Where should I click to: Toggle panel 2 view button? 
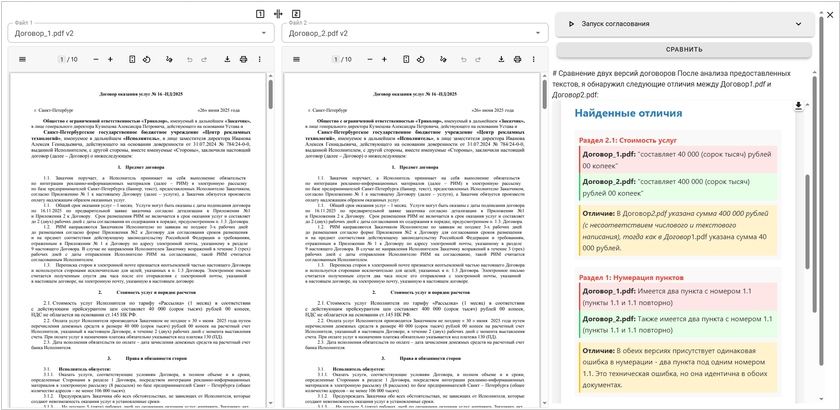(x=297, y=13)
